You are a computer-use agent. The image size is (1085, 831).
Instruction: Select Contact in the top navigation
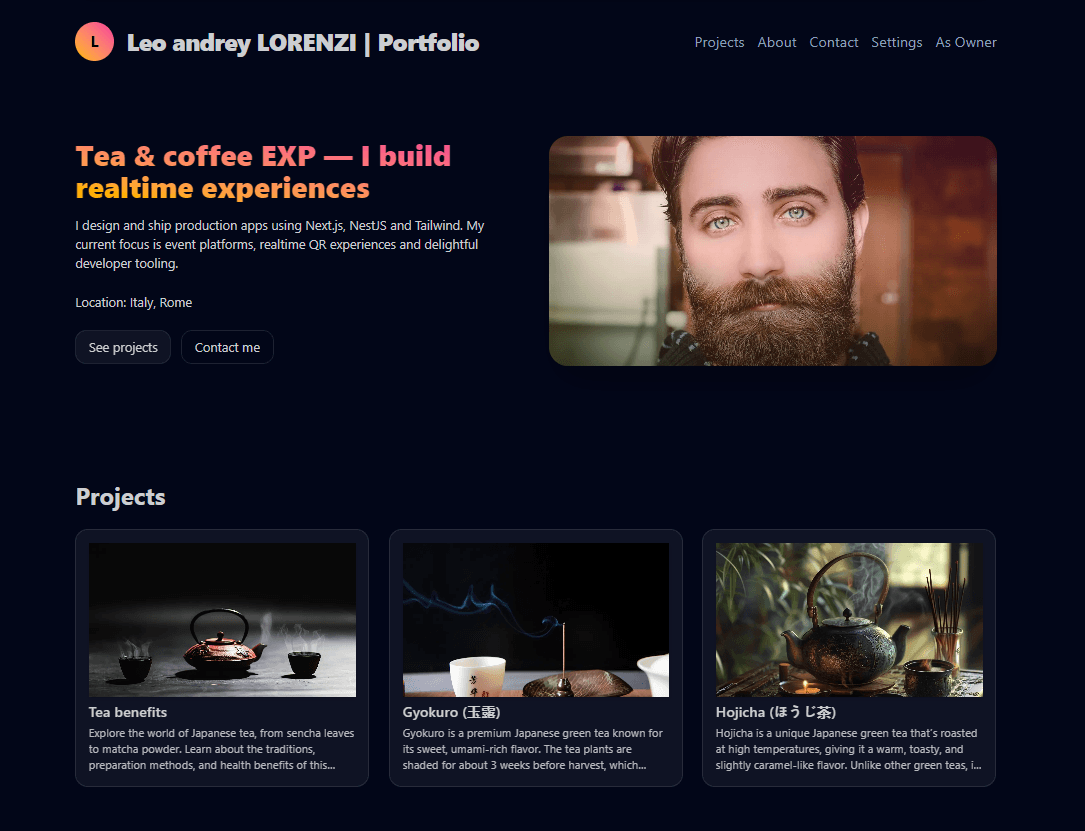click(833, 42)
